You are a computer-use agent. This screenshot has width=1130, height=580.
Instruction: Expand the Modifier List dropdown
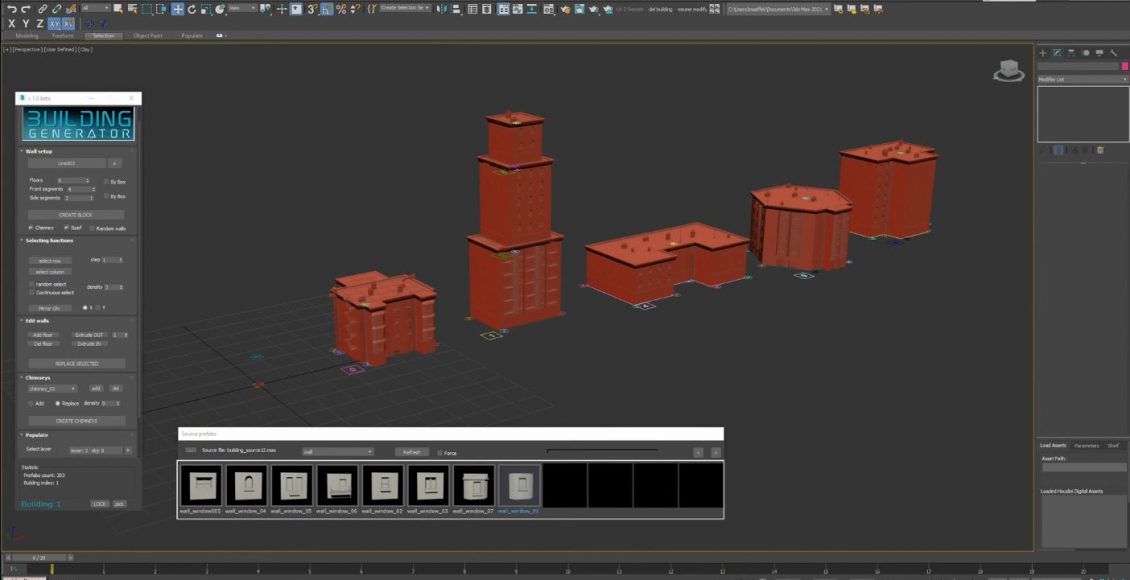click(x=1082, y=79)
